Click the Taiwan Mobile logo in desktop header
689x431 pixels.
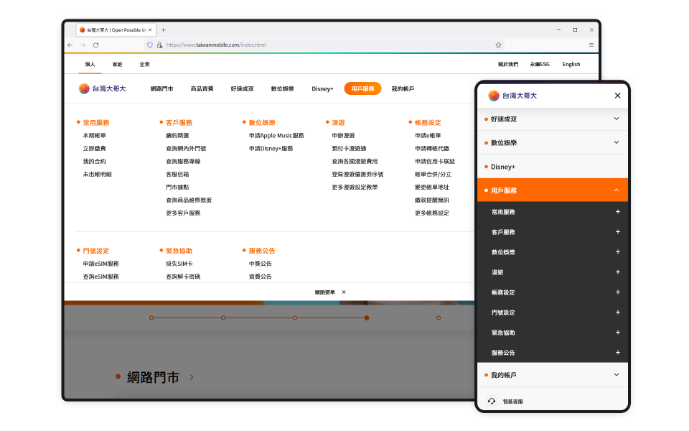(98, 88)
